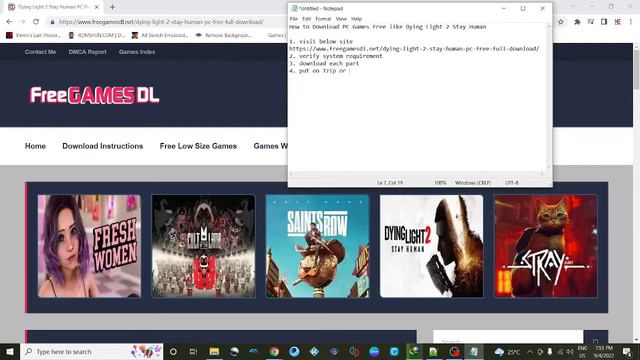Screen dimensions: 640x360
Task: Open File Explorer from taskbar
Action: pos(214,351)
